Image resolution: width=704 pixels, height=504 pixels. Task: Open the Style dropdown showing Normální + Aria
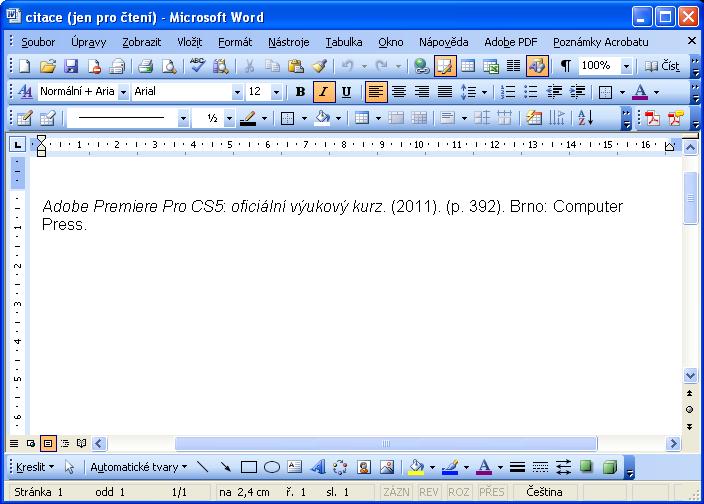point(123,92)
